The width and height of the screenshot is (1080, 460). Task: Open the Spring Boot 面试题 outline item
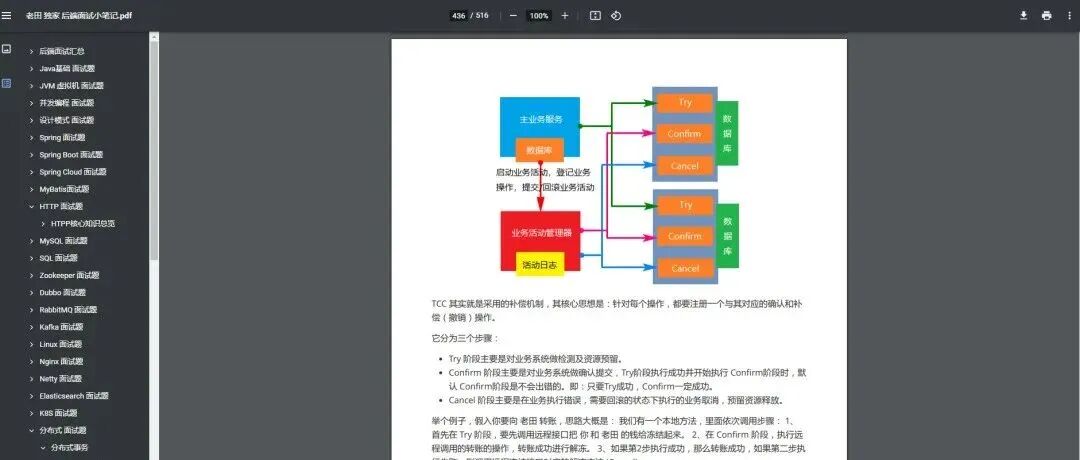(x=71, y=154)
